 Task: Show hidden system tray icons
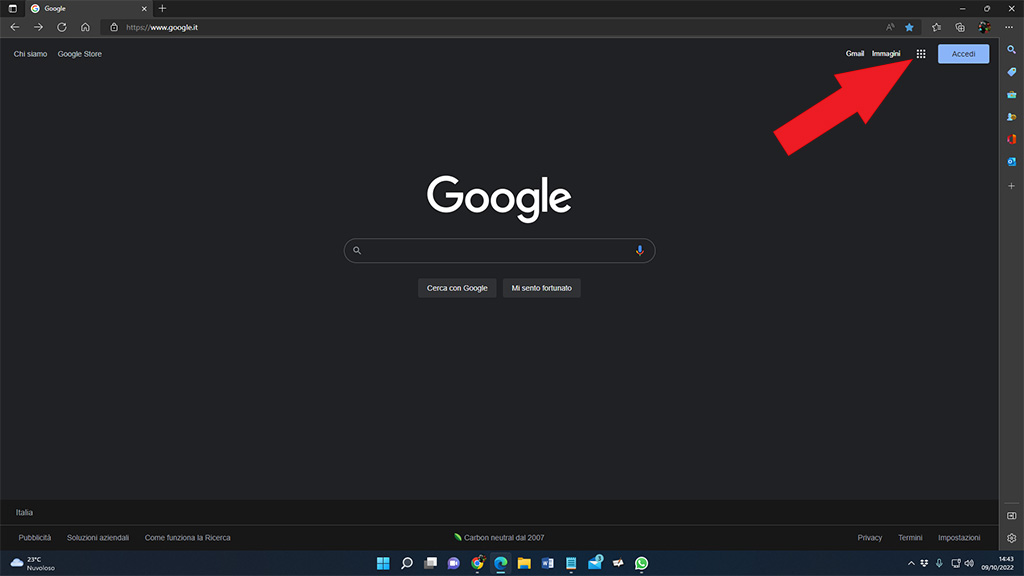pos(911,563)
